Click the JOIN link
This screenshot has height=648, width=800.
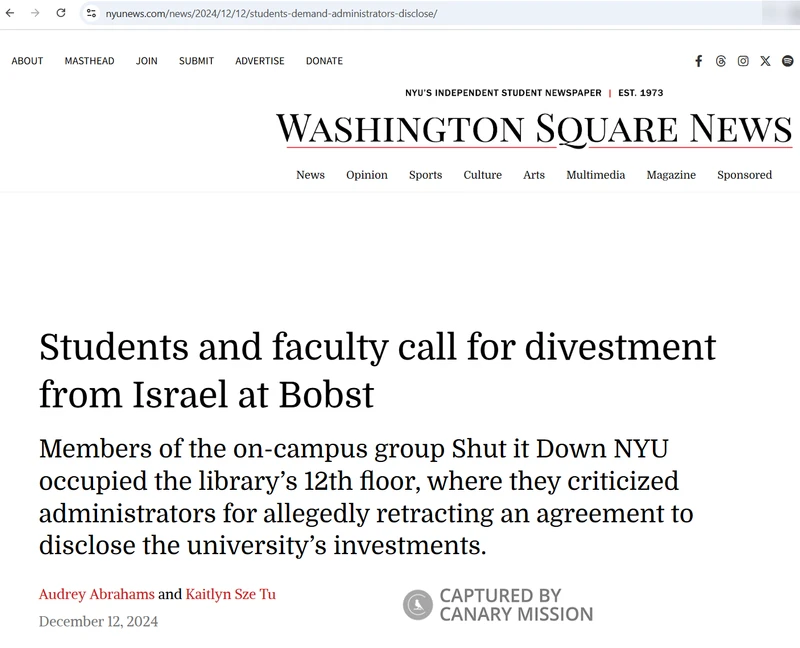click(x=146, y=61)
